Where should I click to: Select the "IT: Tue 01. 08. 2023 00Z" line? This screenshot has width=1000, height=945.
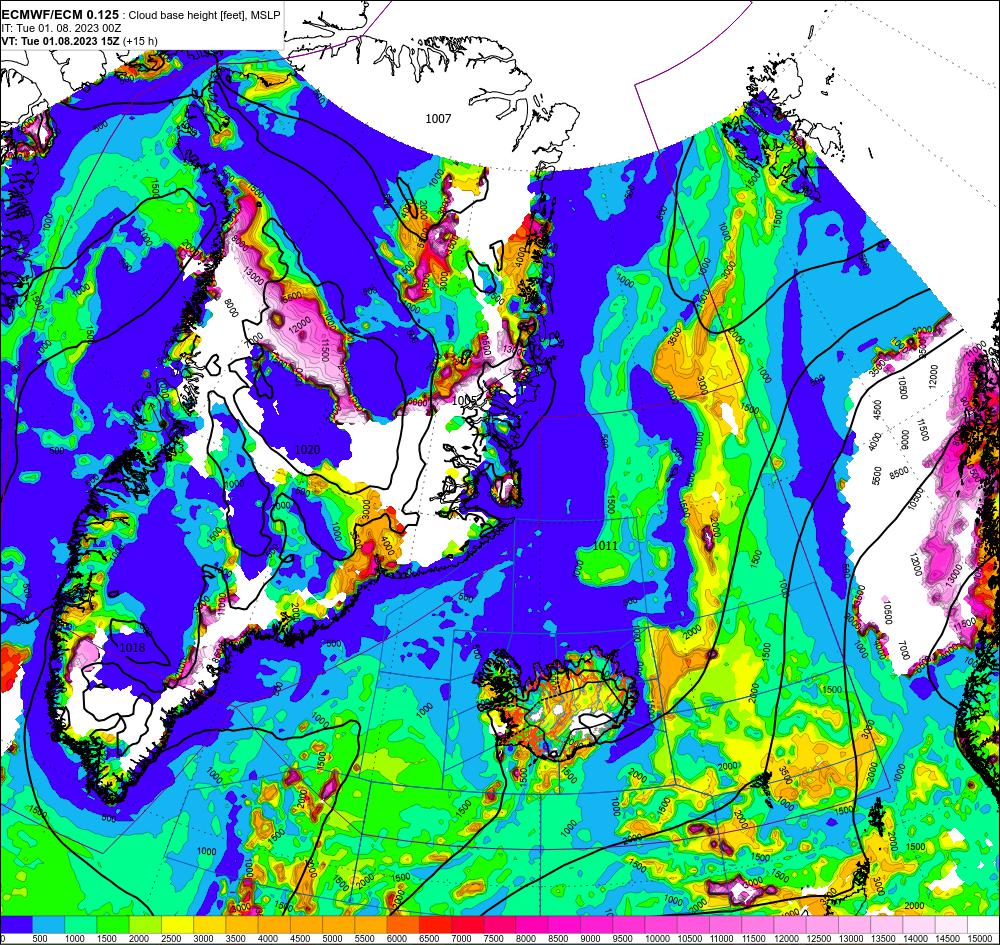pyautogui.click(x=61, y=28)
